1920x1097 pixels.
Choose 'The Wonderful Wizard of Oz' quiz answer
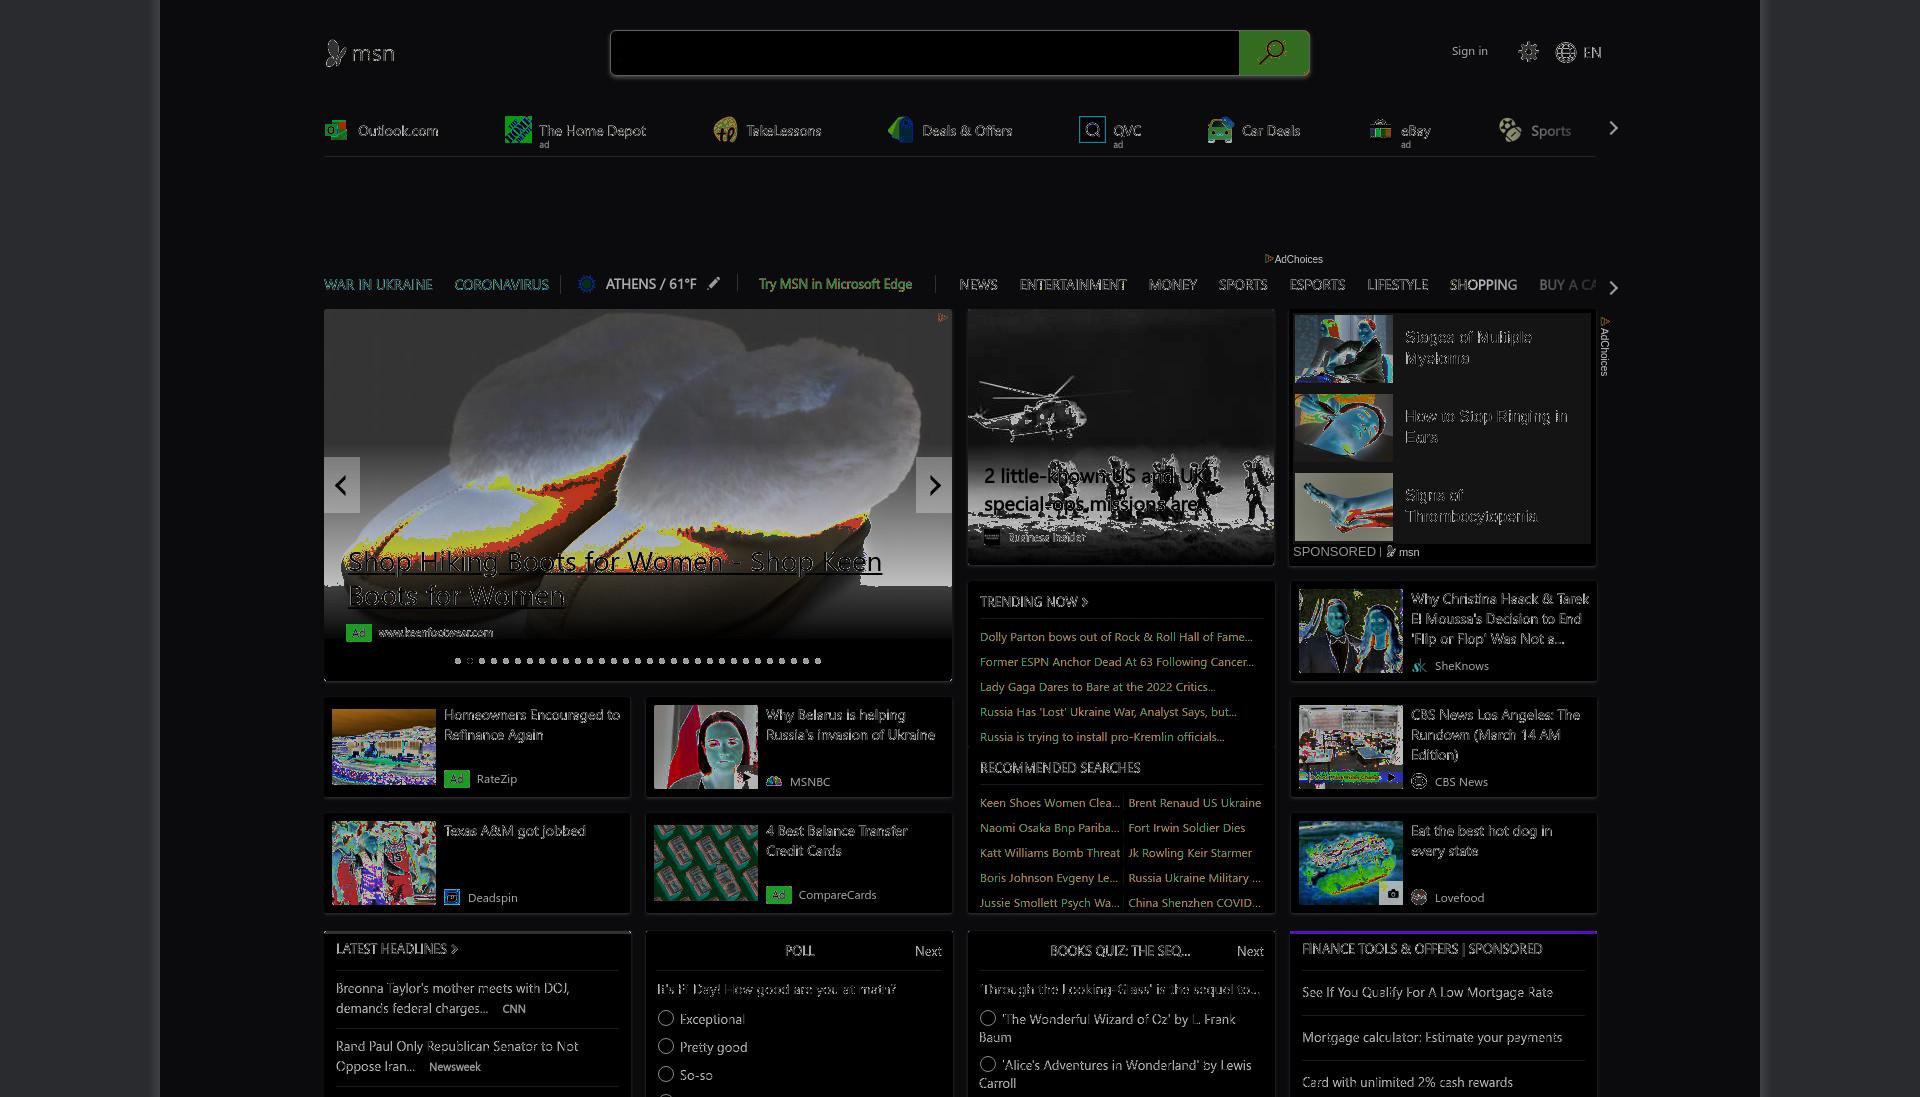988,1018
